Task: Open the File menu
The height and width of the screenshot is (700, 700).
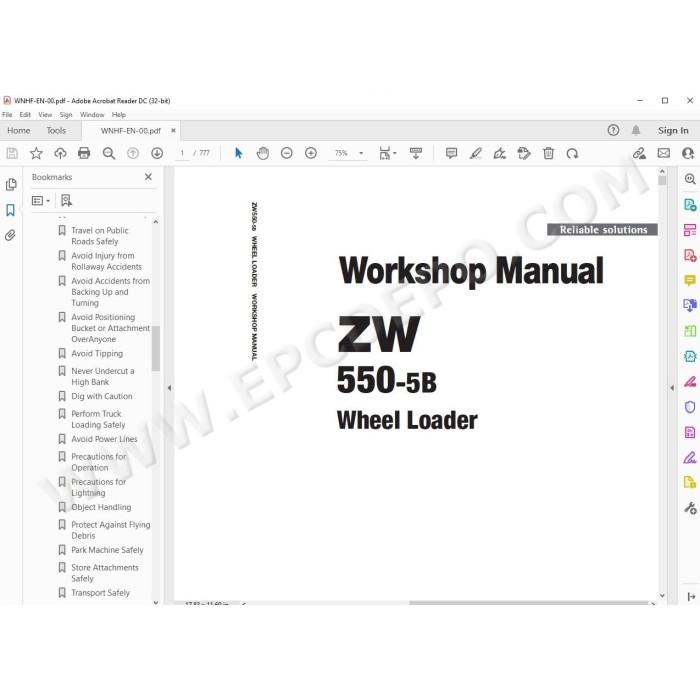Action: tap(7, 115)
